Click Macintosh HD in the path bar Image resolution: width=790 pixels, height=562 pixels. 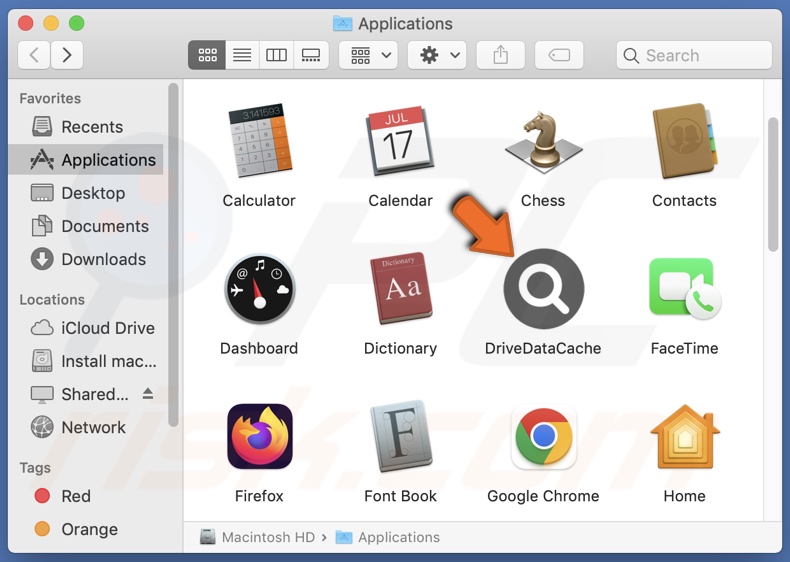pyautogui.click(x=257, y=537)
